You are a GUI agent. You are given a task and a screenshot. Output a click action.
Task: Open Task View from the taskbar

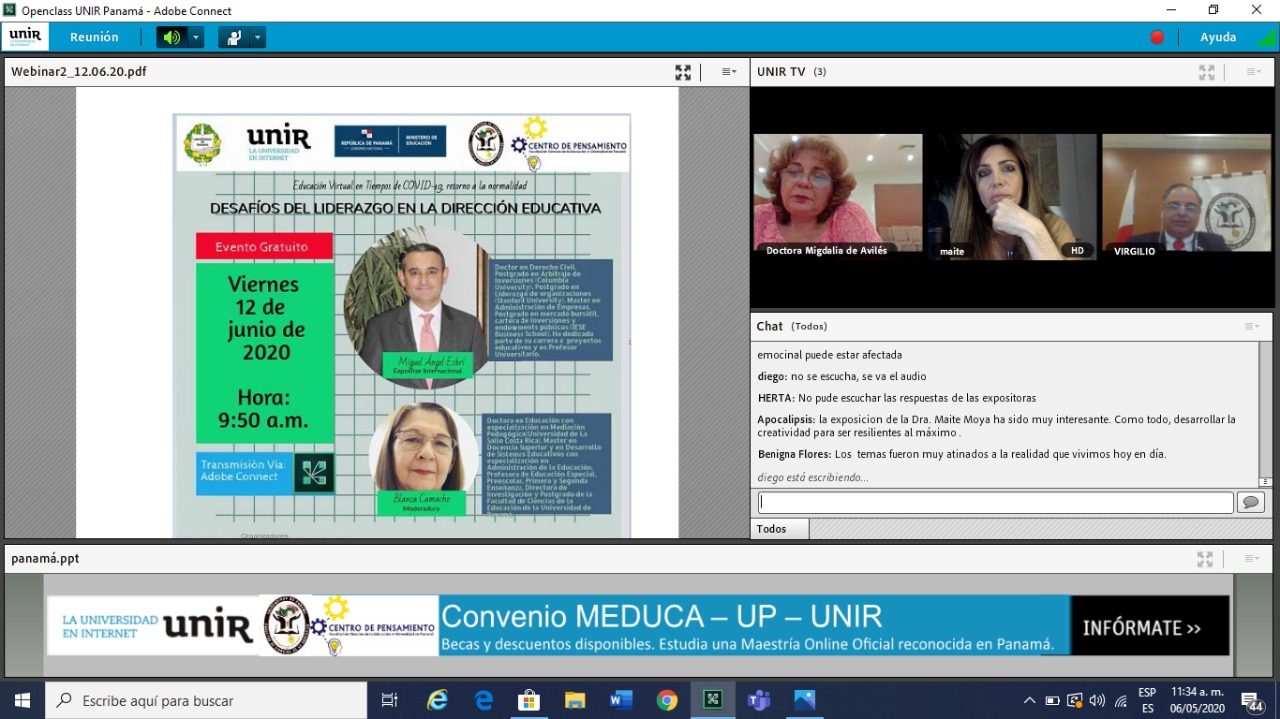click(x=390, y=701)
